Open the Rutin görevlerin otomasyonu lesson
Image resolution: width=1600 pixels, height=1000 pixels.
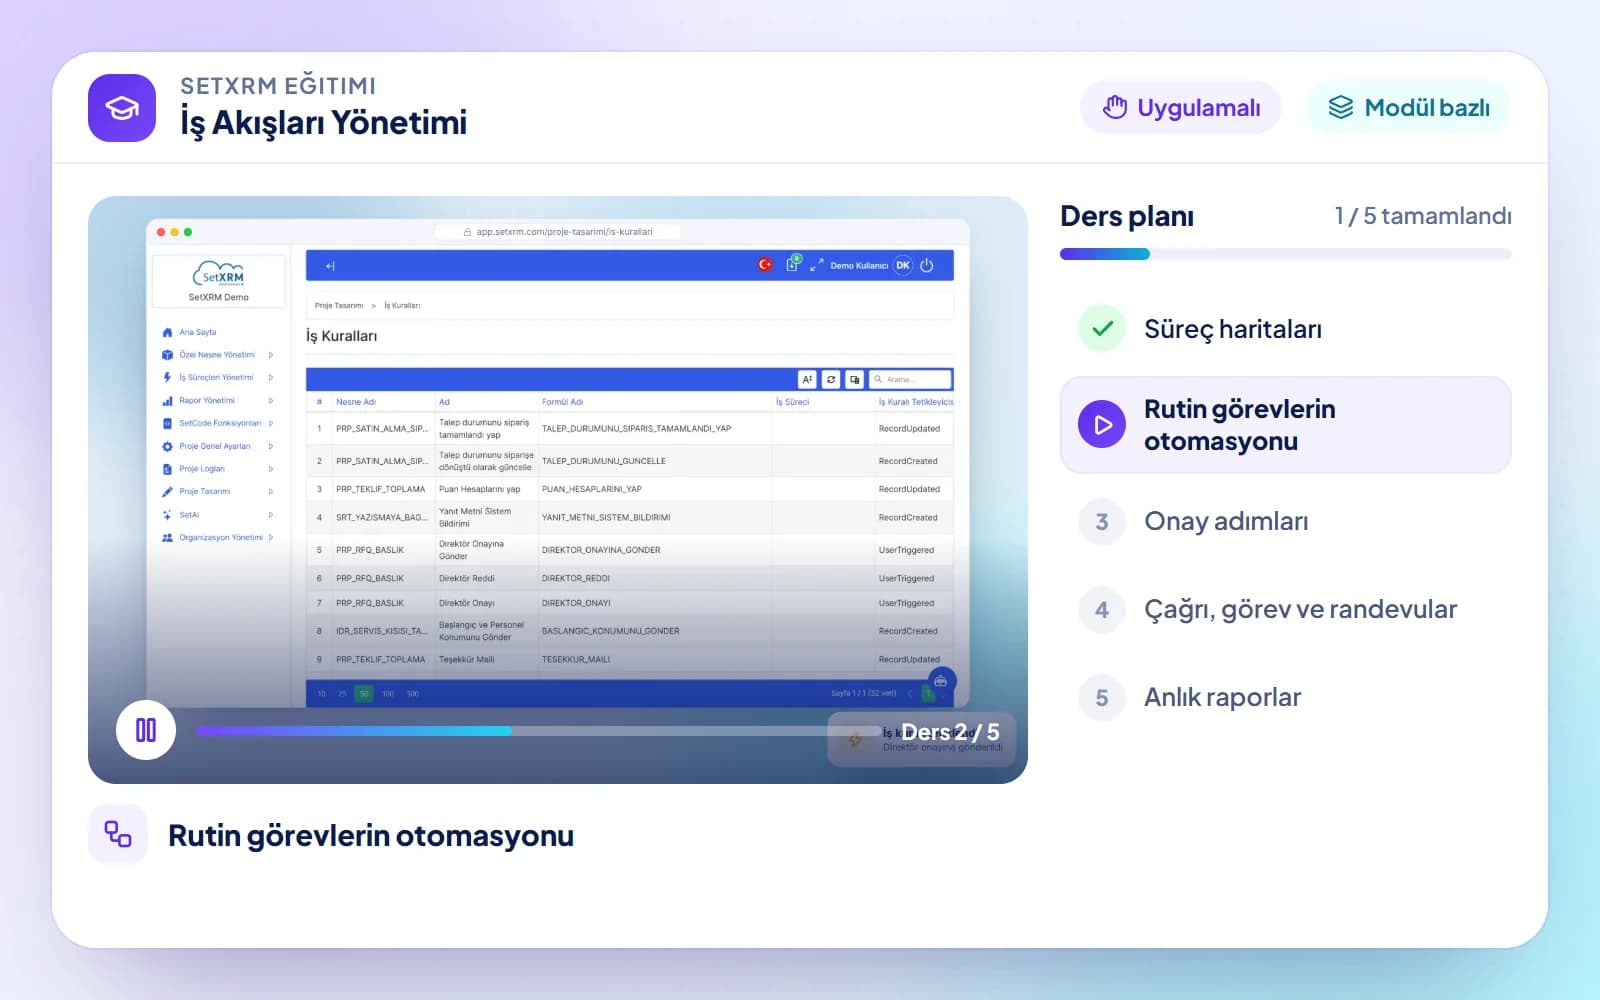[x=1285, y=425]
